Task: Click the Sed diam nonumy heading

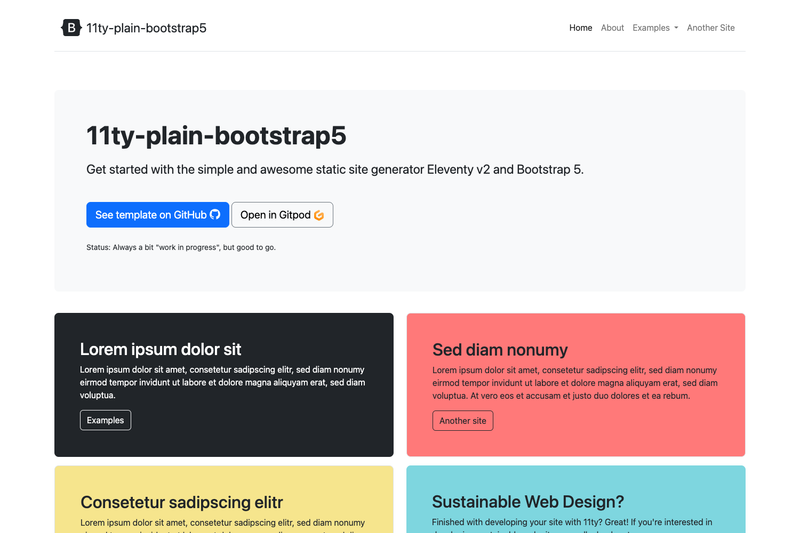Action: click(x=500, y=350)
